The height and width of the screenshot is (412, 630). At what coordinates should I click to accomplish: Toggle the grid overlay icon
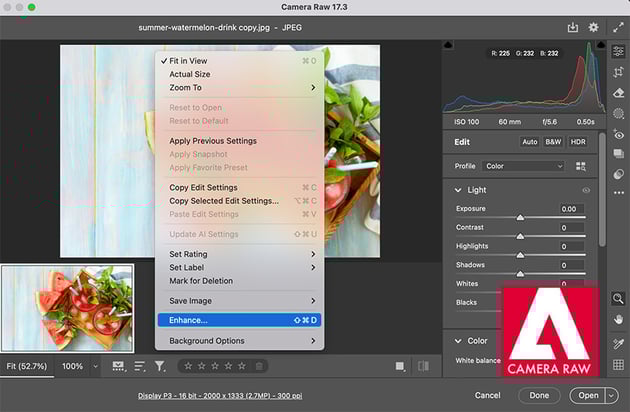pyautogui.click(x=618, y=365)
